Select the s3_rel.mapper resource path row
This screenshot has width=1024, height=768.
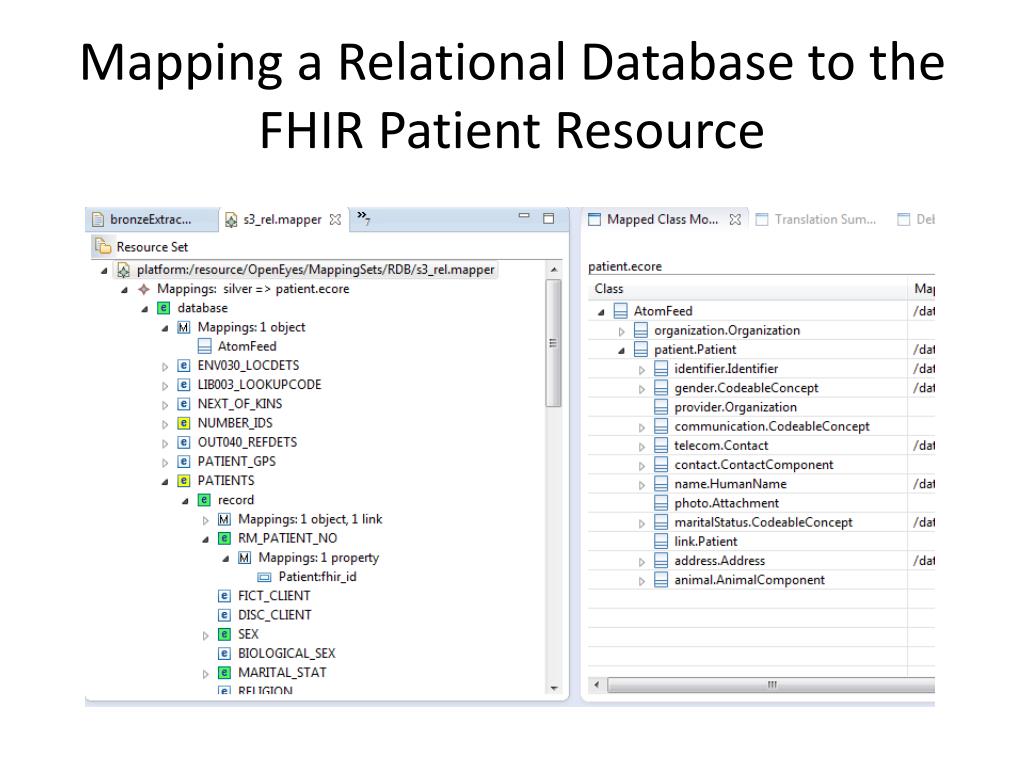(306, 270)
